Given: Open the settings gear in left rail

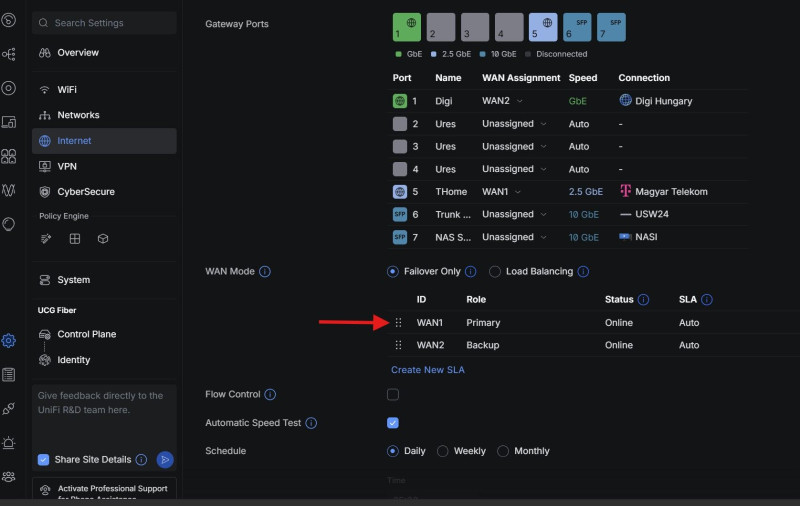Looking at the screenshot, I should pos(9,340).
